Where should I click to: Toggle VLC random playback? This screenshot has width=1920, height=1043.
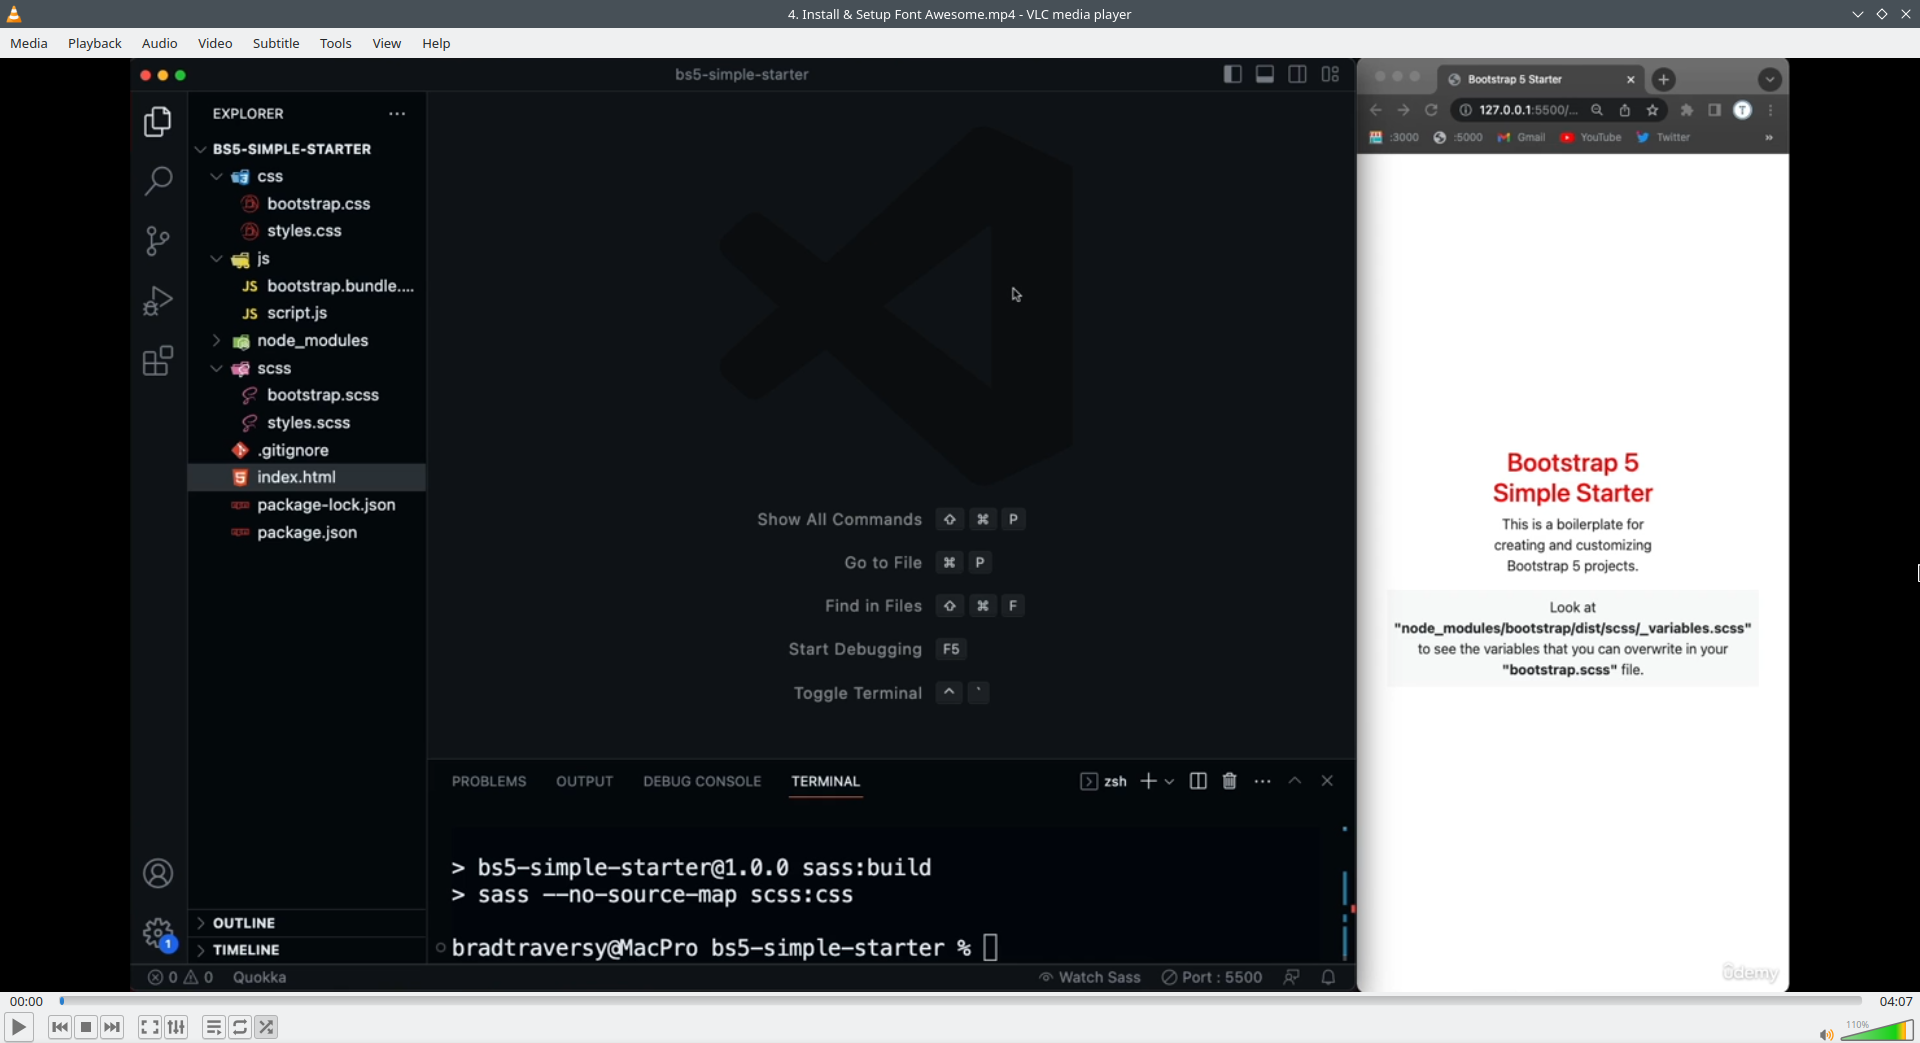(266, 1027)
